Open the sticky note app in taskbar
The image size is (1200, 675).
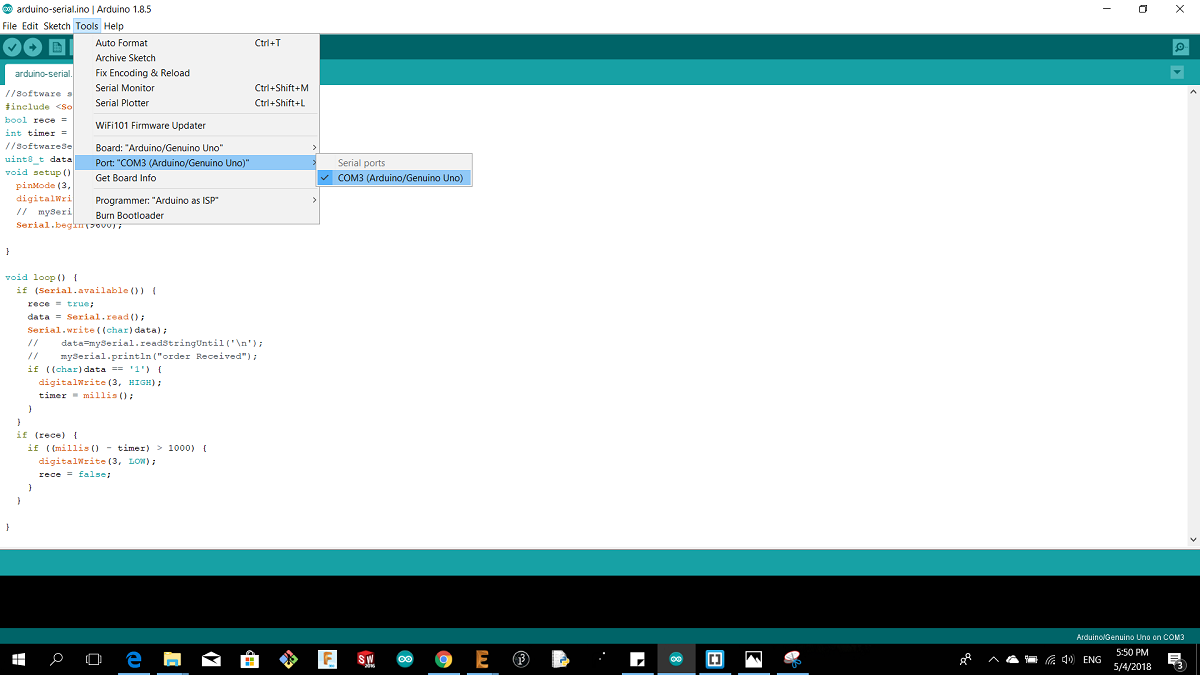[x=637, y=659]
